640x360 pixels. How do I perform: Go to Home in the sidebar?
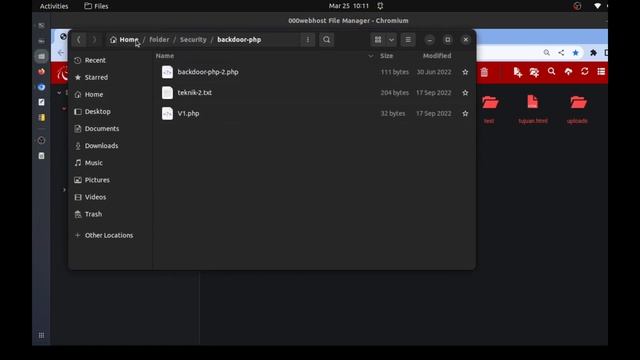pos(110,95)
